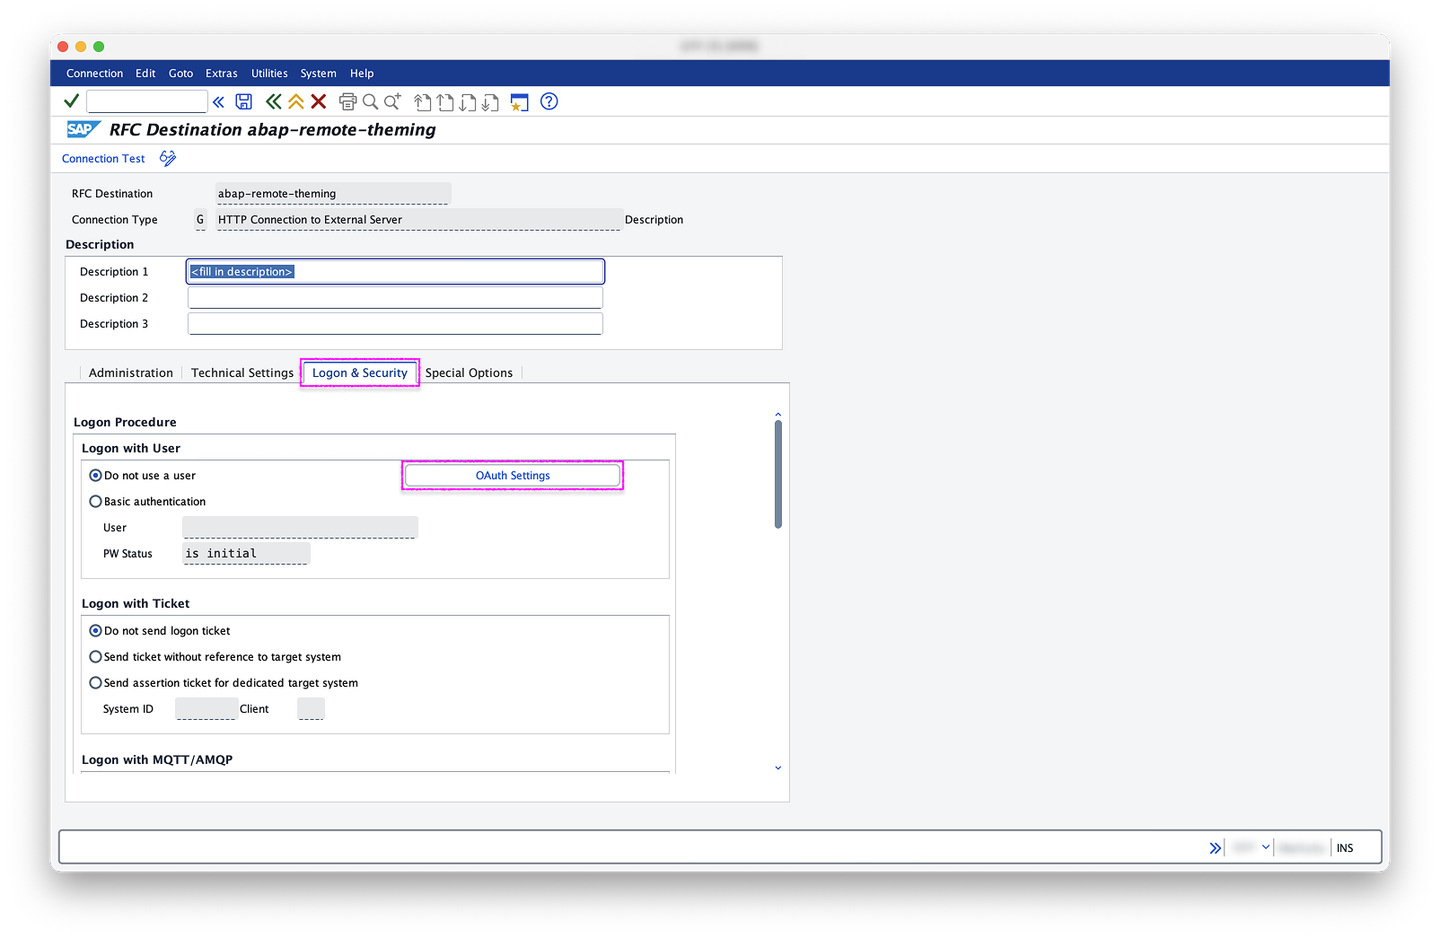Open the Help menu
1440x938 pixels.
(362, 73)
